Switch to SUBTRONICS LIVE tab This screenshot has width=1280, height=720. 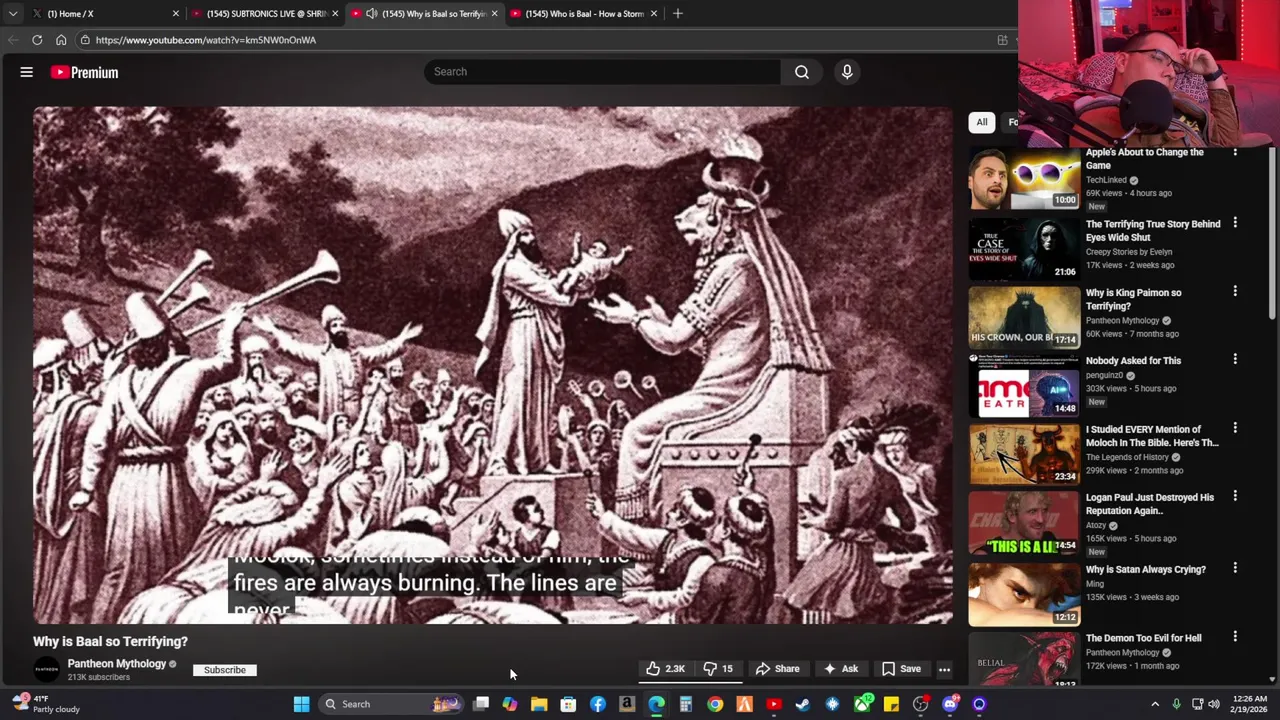[264, 14]
